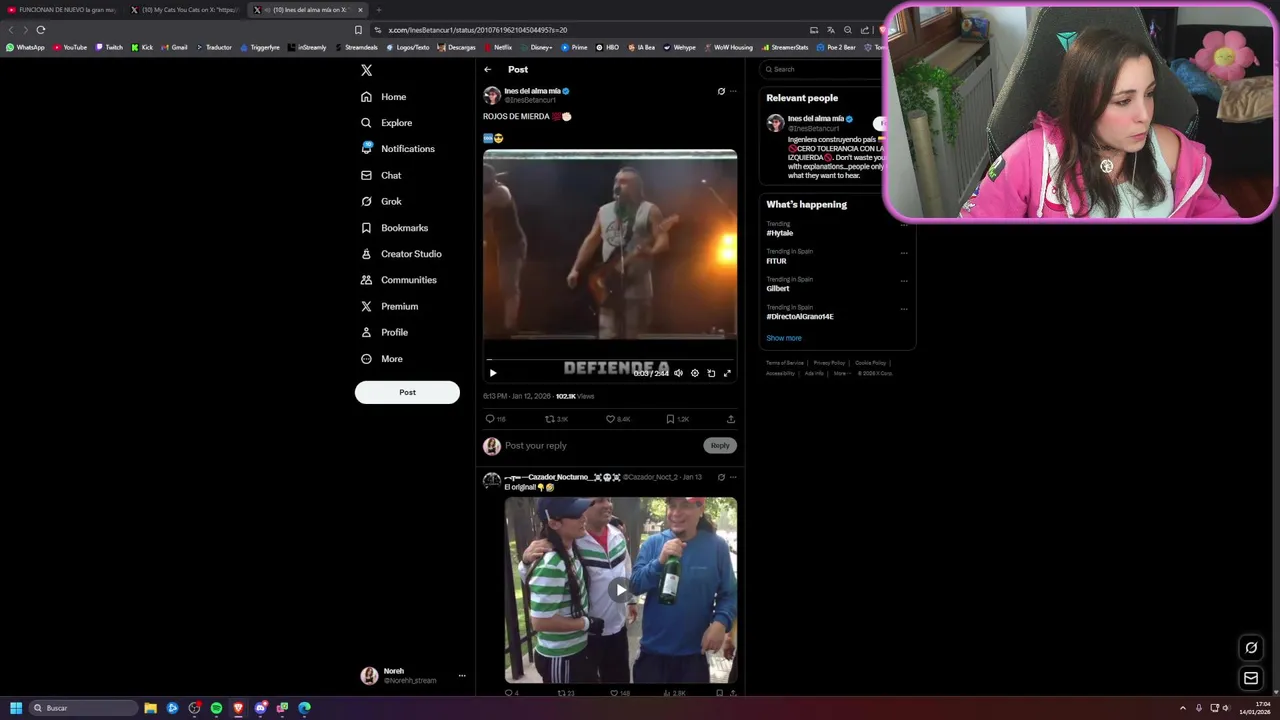Click Show more under trends

coord(784,338)
